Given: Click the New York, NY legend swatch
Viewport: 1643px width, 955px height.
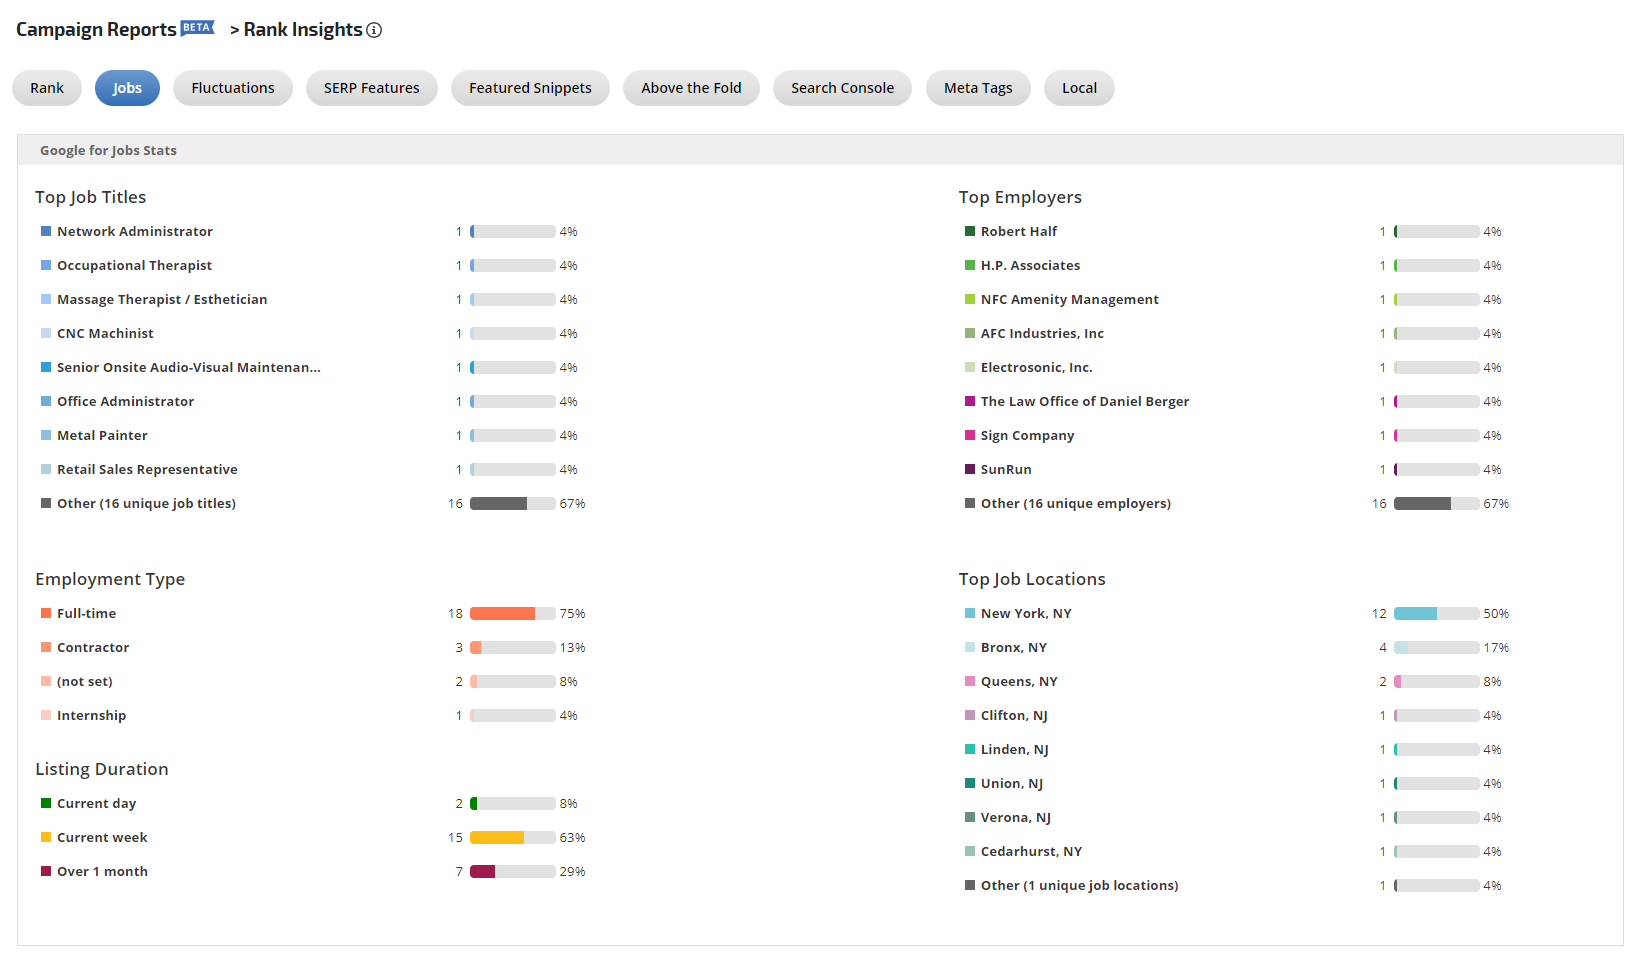Looking at the screenshot, I should click(969, 613).
